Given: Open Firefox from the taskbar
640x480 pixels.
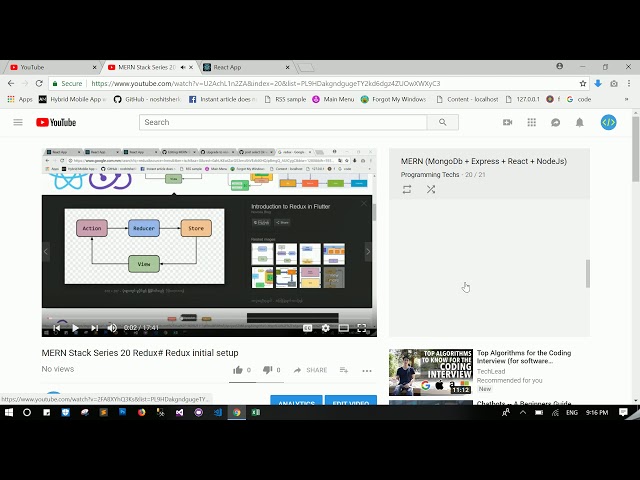Looking at the screenshot, I should tap(141, 412).
